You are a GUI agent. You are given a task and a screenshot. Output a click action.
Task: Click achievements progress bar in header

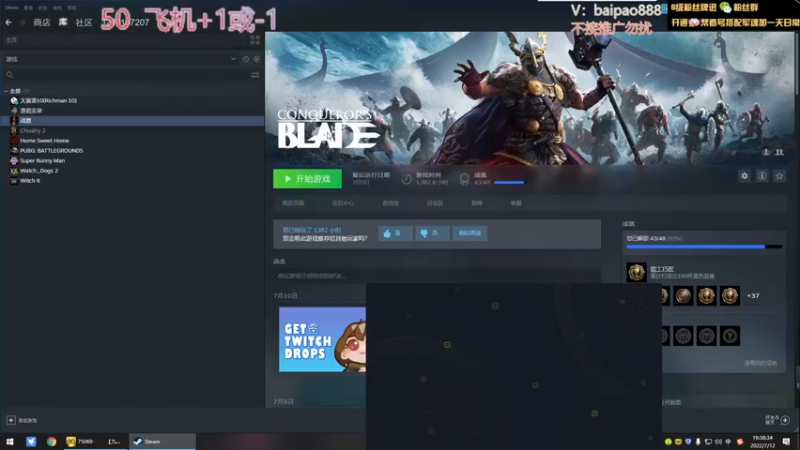coord(509,183)
